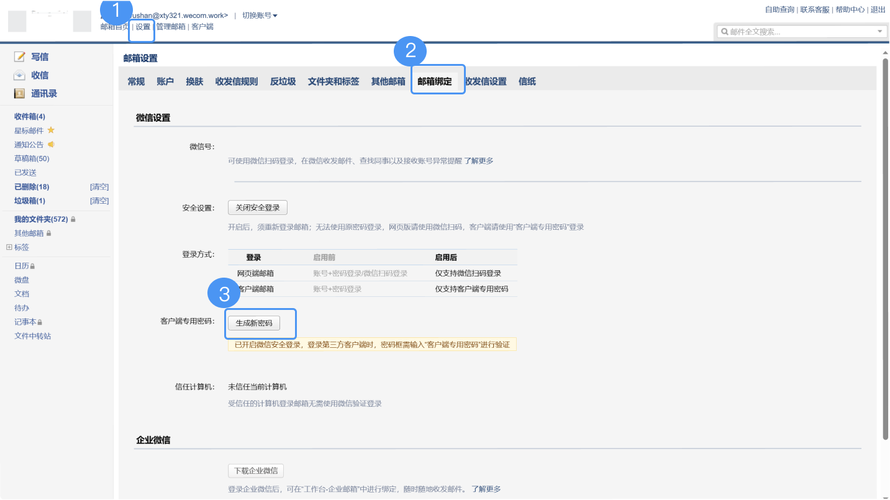Switch to the 反垃圾 tab
Viewport: 890px width, 500px height.
[282, 81]
